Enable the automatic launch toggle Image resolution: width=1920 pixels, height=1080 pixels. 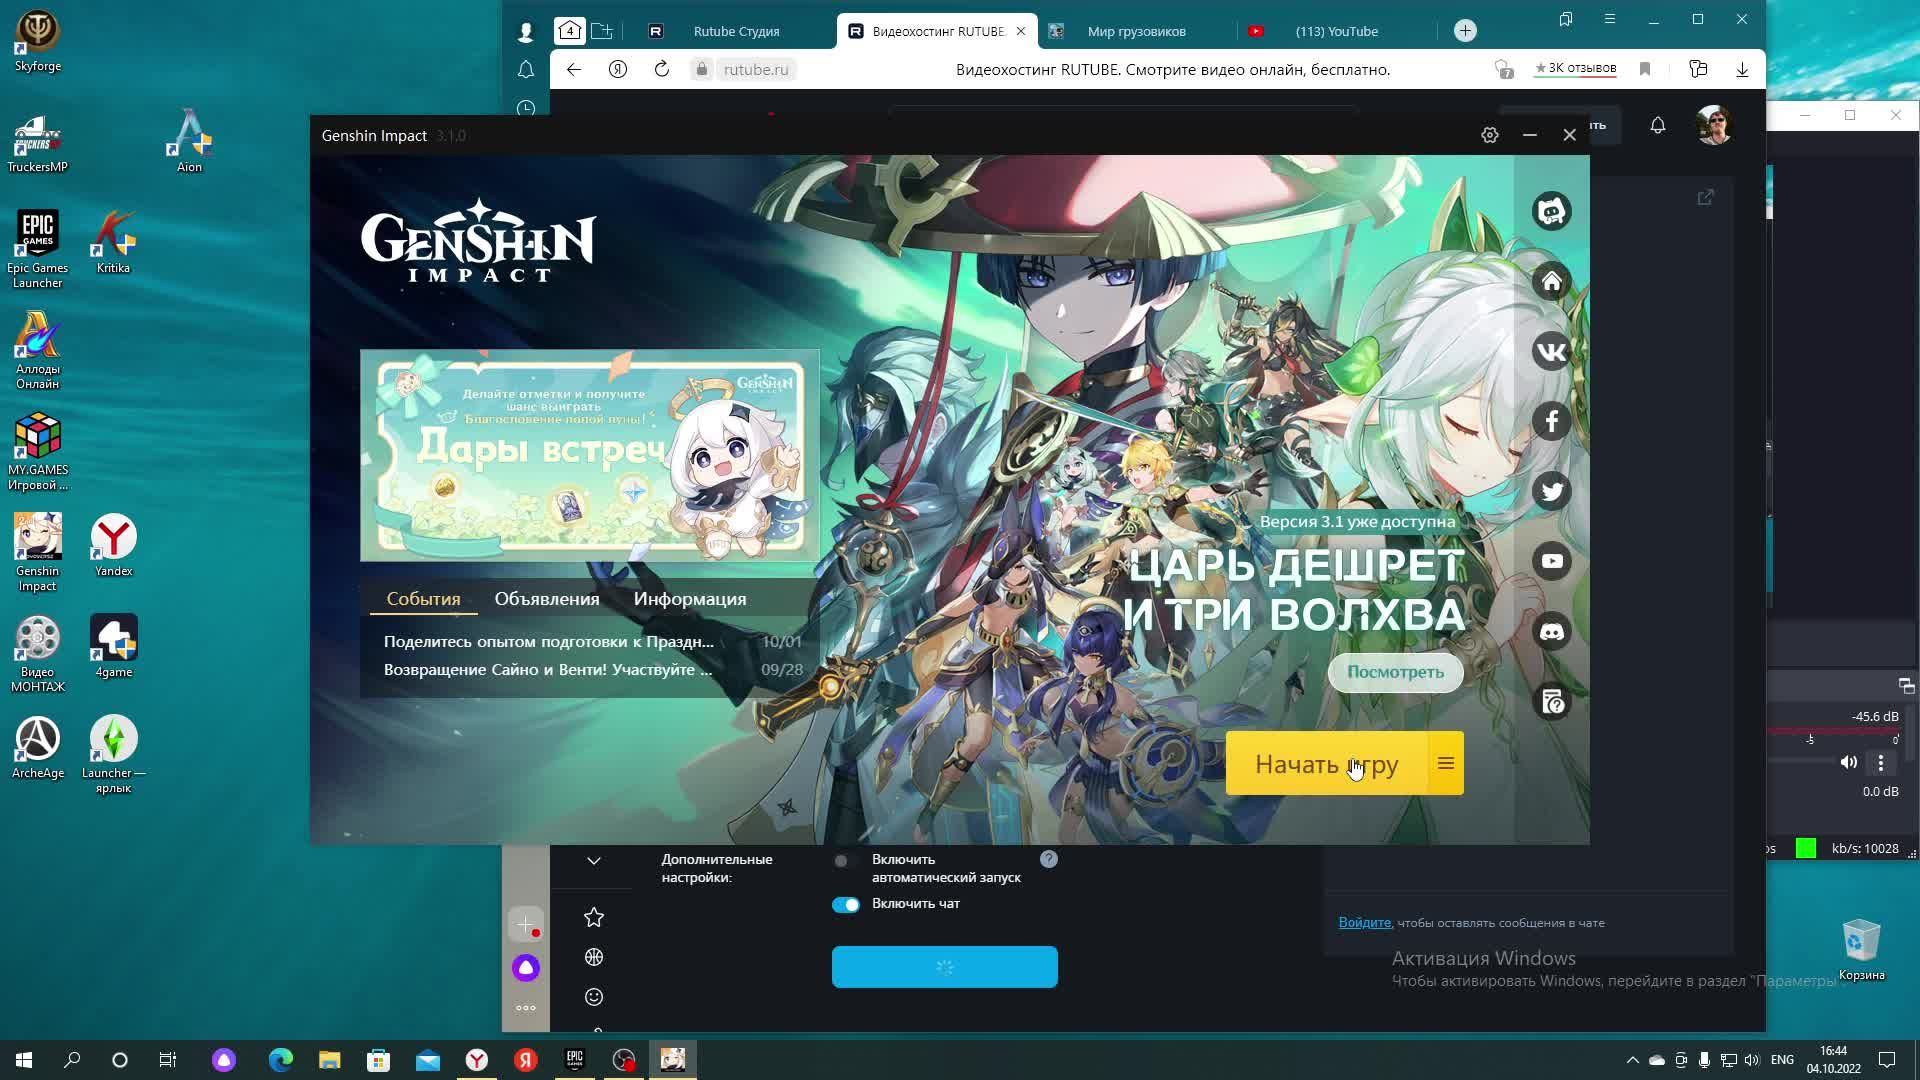[x=845, y=861]
